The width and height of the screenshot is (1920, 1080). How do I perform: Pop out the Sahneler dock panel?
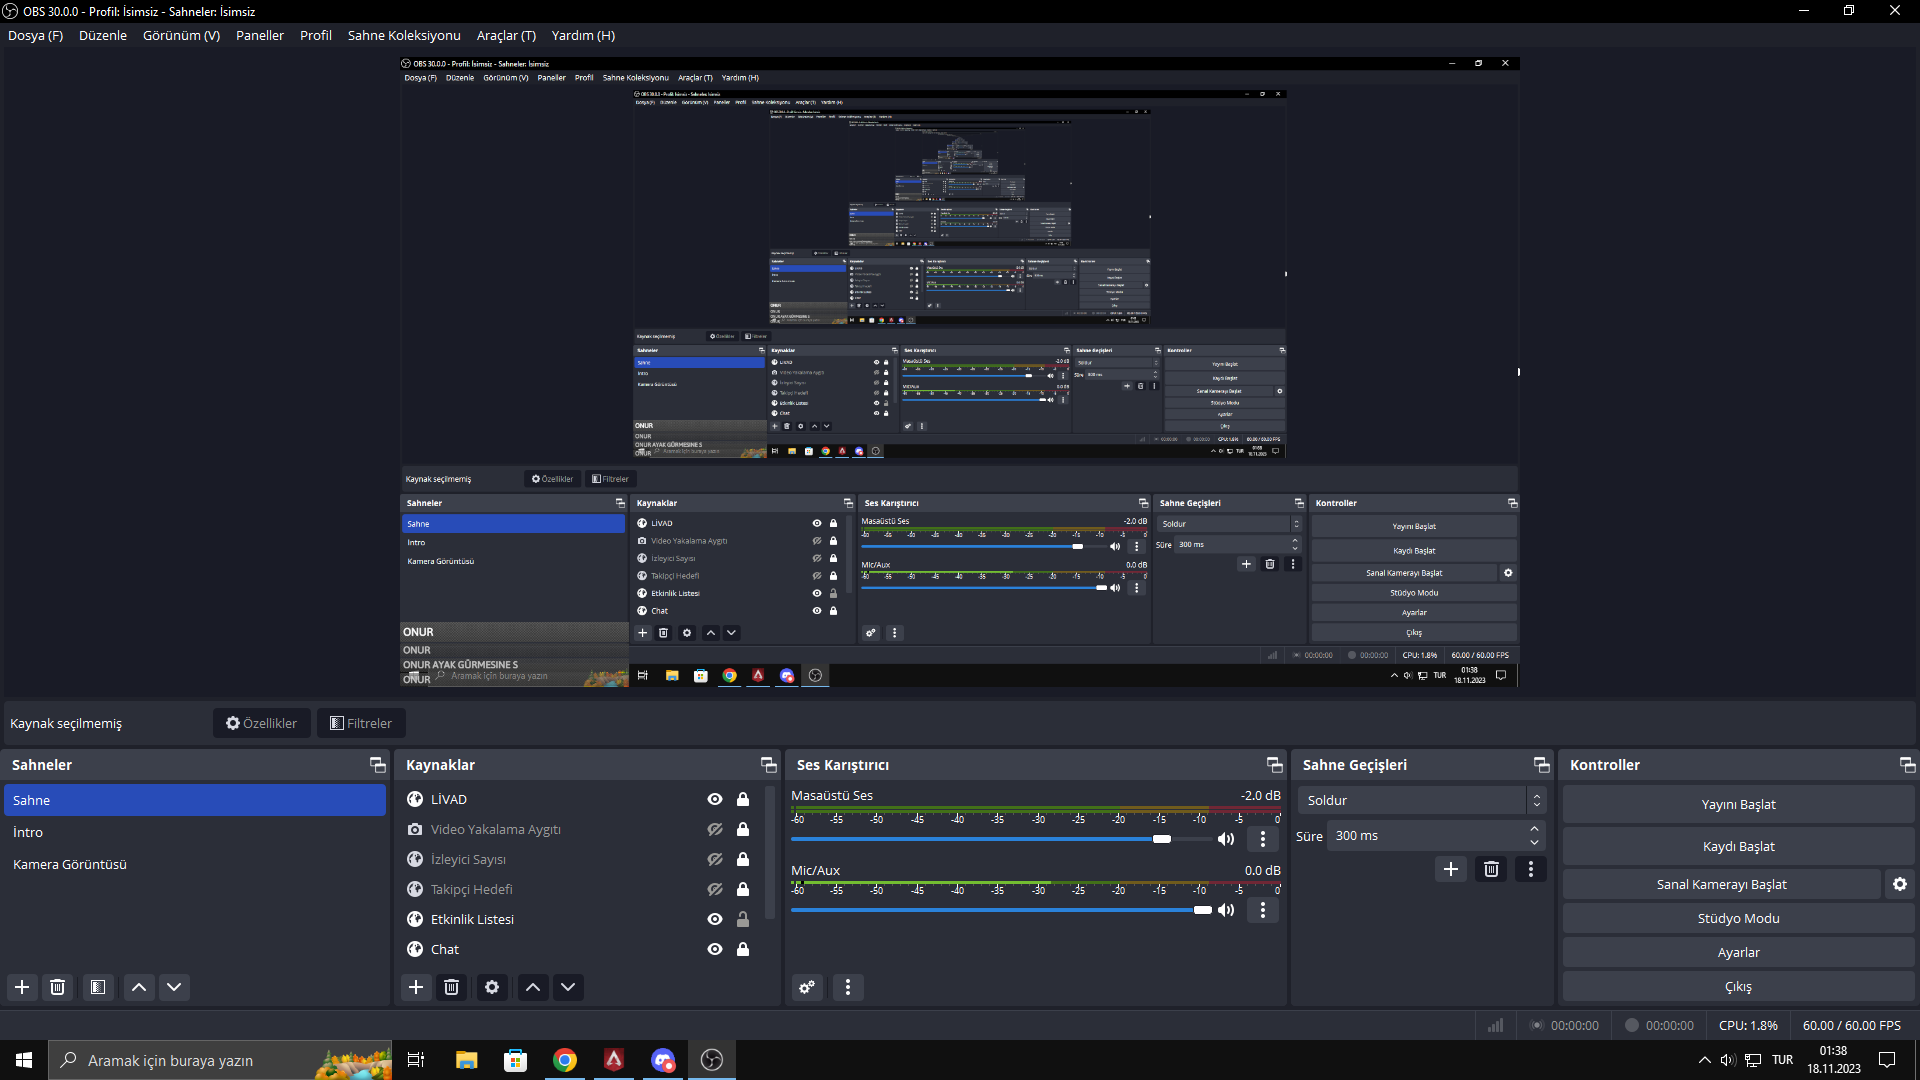point(377,765)
